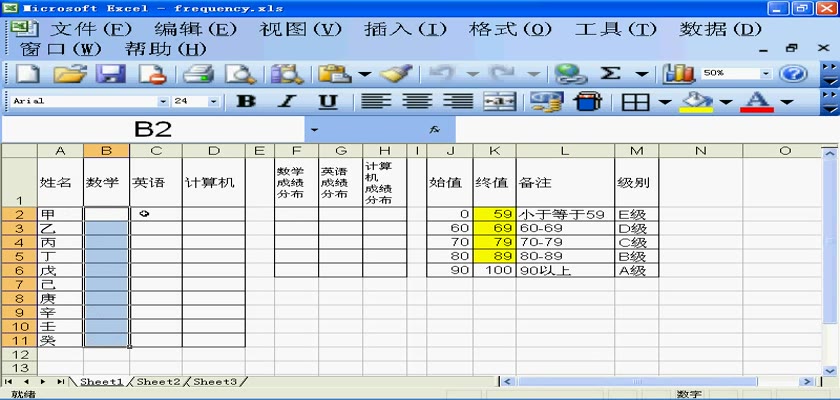Open Print Preview from the toolbar
The height and width of the screenshot is (400, 840).
click(240, 73)
